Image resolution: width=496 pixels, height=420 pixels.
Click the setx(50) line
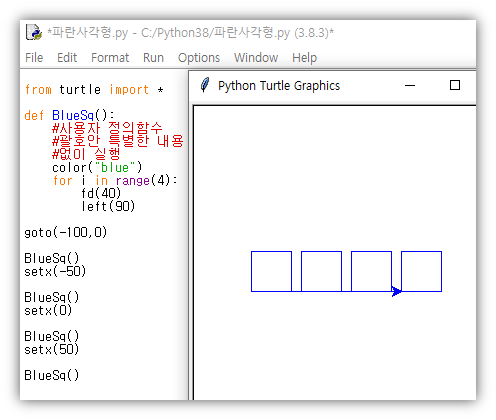coord(51,349)
